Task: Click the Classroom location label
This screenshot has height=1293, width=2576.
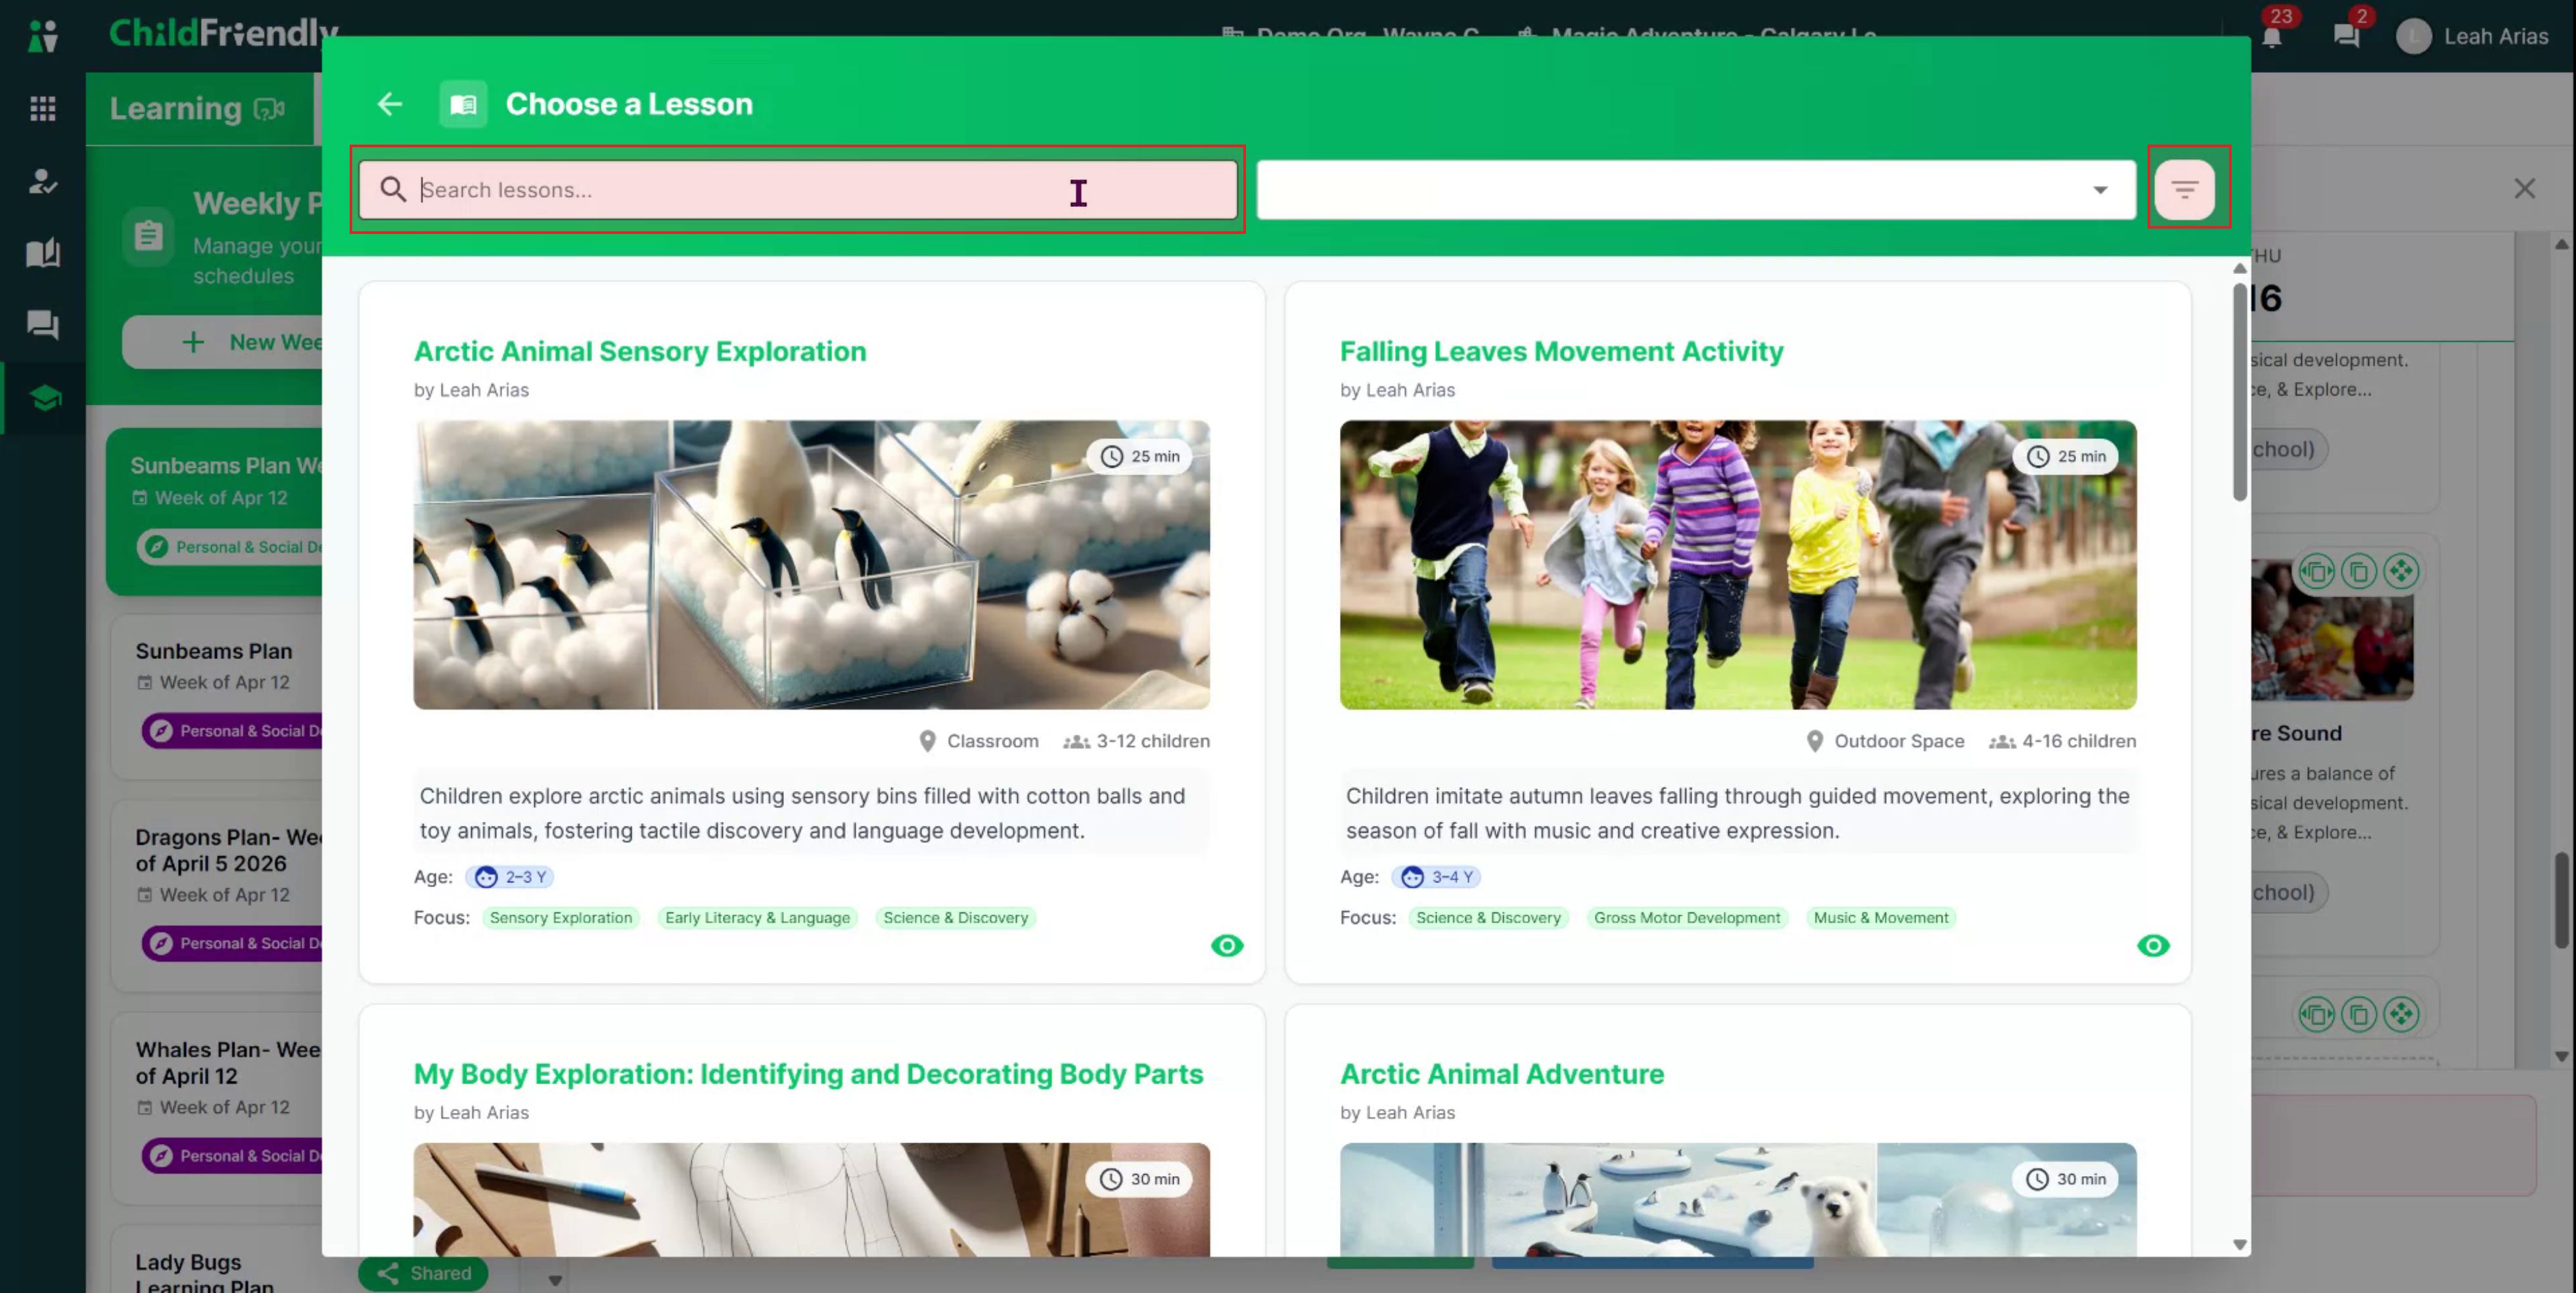Action: pos(979,741)
